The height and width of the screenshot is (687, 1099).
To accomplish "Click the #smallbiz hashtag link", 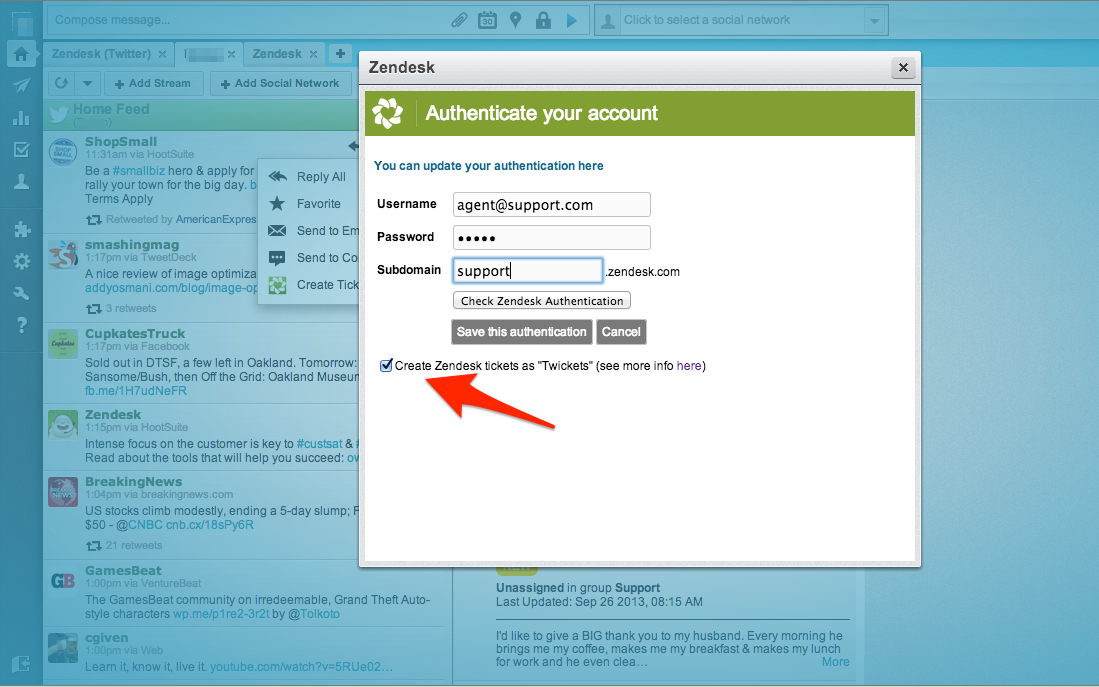I will (139, 171).
